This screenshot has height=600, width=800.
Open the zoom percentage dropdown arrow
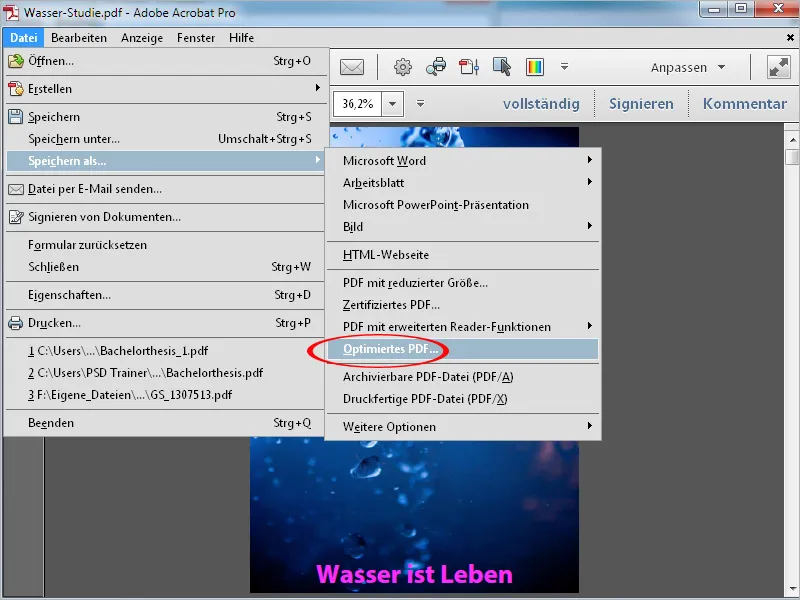click(392, 104)
